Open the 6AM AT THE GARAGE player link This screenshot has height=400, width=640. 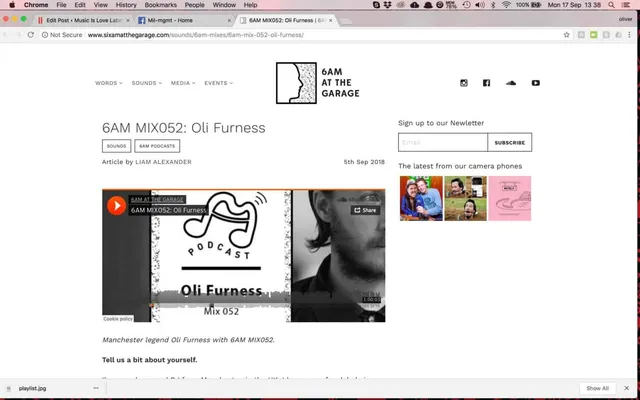coord(157,200)
